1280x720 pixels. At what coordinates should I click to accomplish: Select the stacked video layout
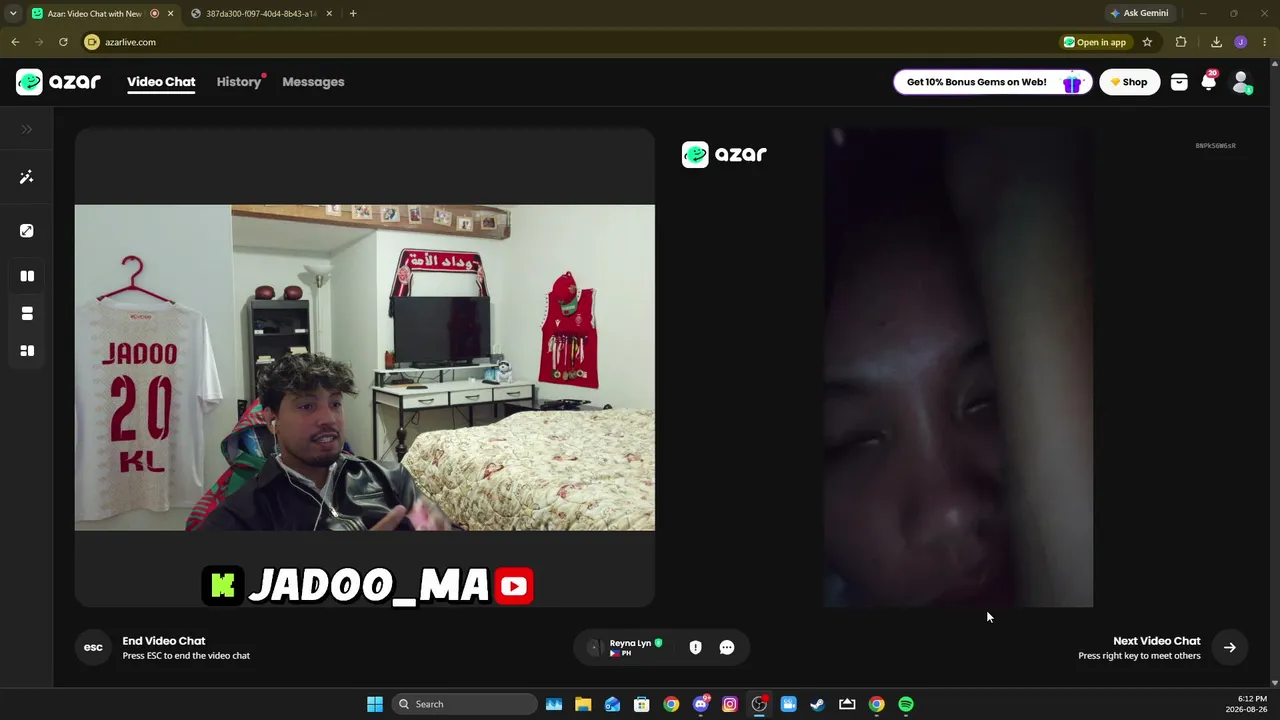[27, 313]
